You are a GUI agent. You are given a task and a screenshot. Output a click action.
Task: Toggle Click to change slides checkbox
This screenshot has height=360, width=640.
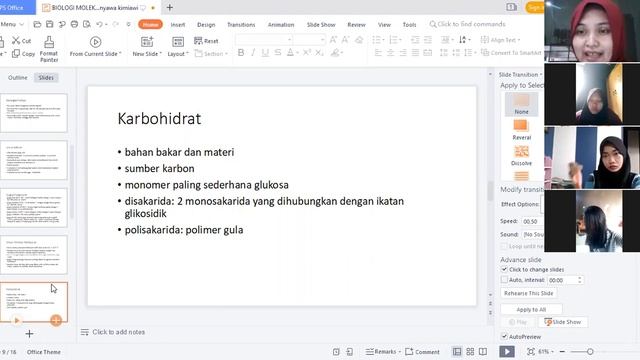pyautogui.click(x=504, y=269)
